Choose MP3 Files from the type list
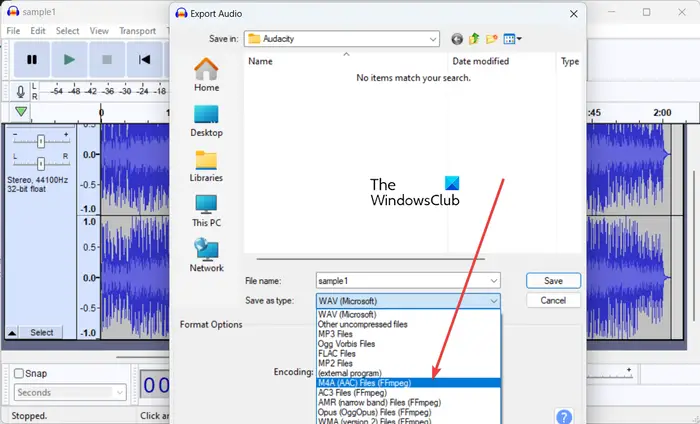The height and width of the screenshot is (424, 700). click(408, 334)
